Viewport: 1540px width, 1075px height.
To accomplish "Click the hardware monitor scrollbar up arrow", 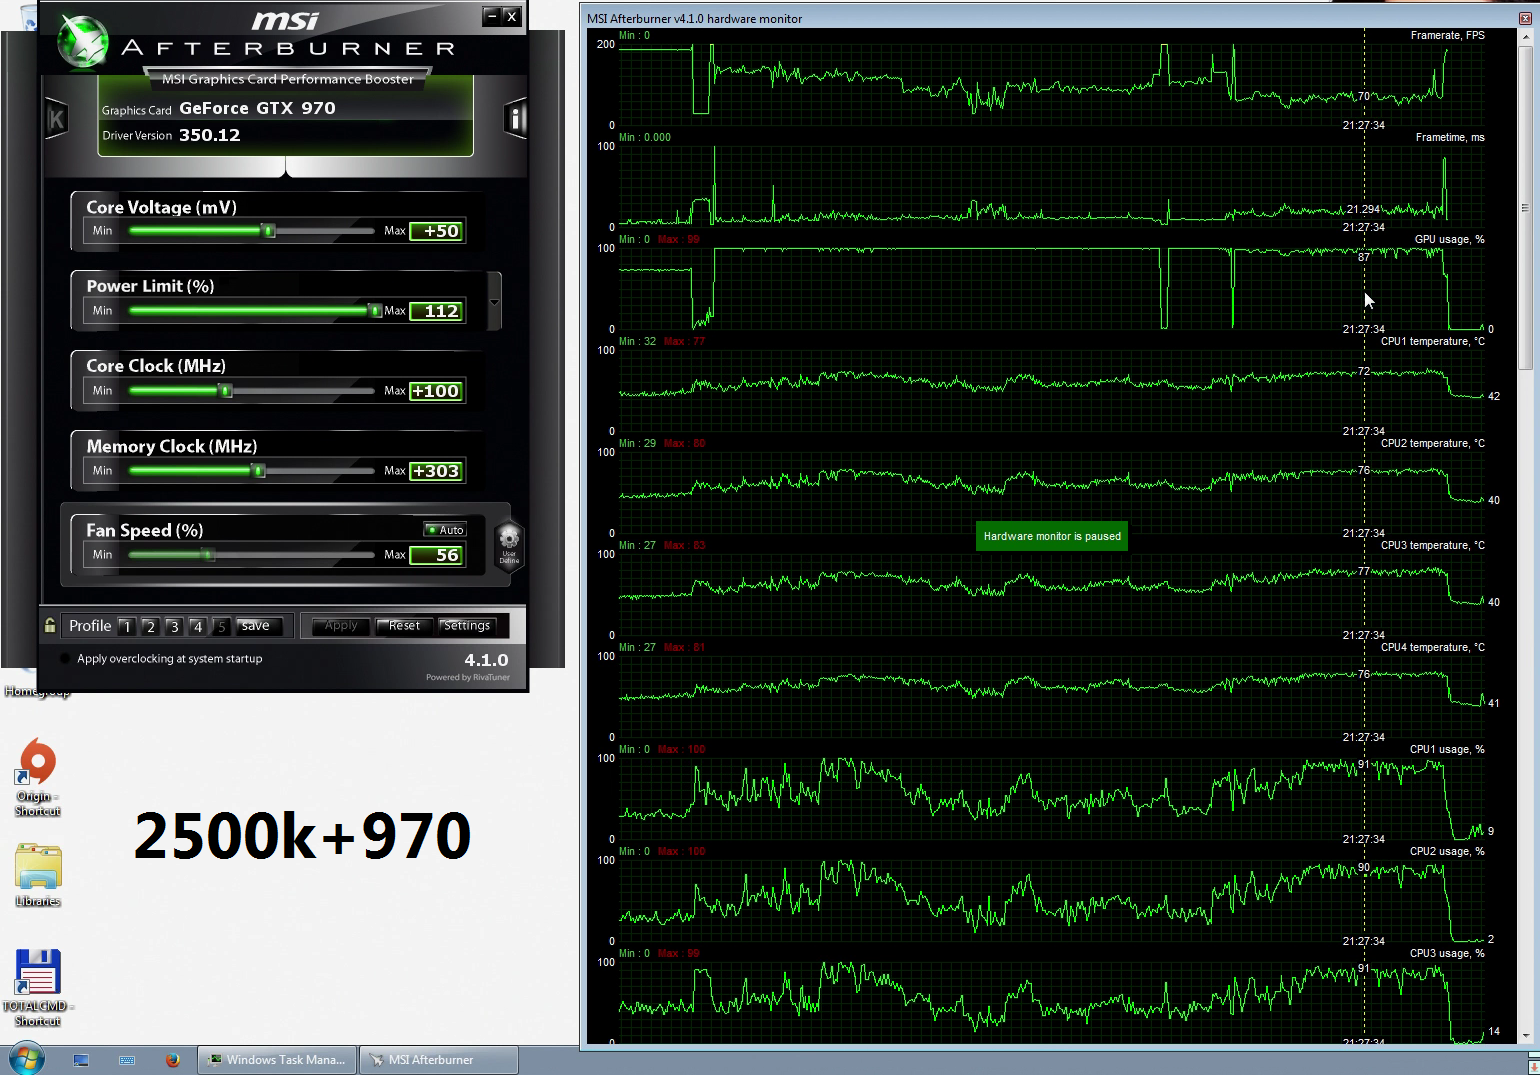I will [1525, 36].
